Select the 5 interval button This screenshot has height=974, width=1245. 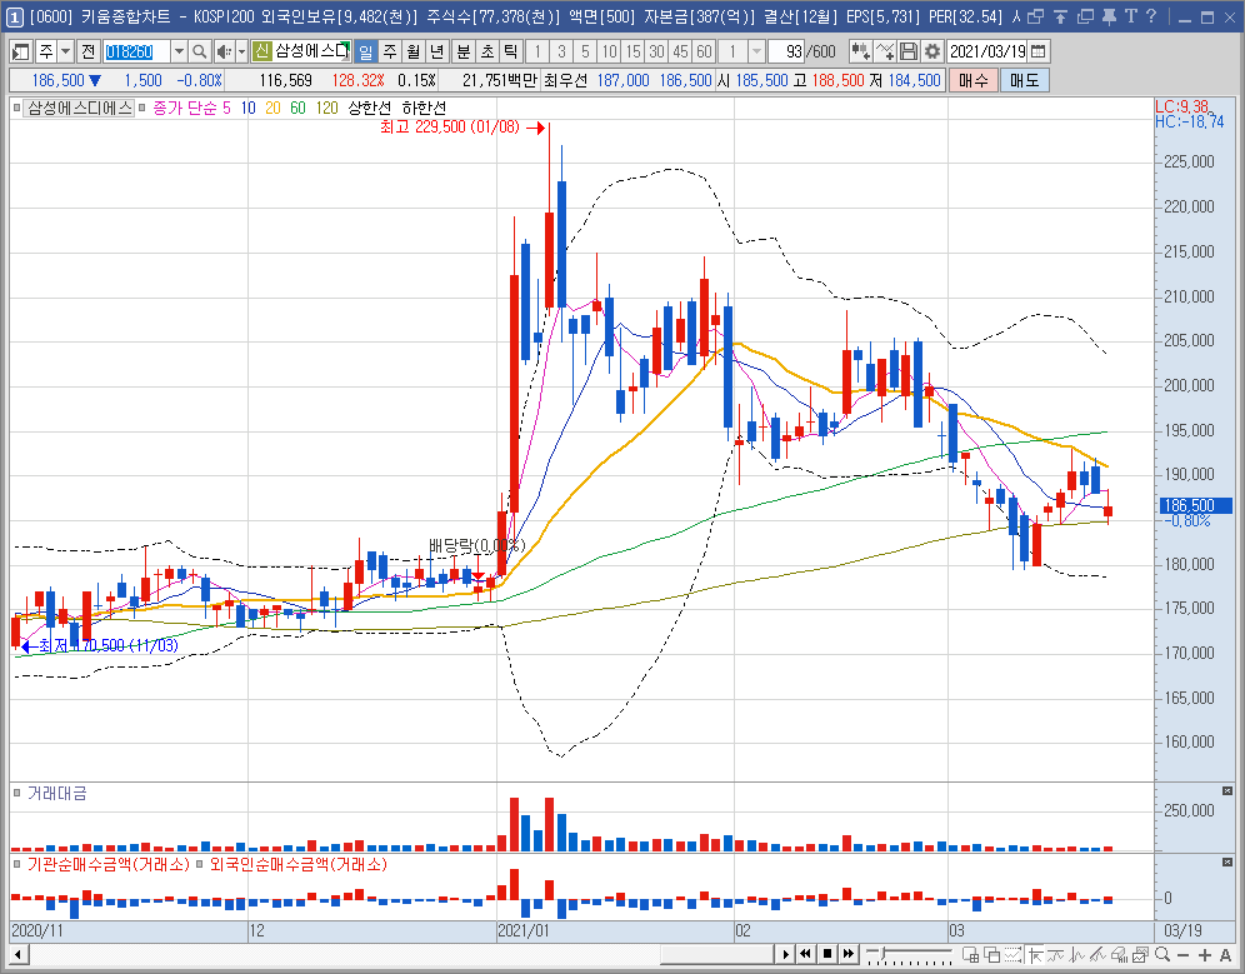[585, 51]
